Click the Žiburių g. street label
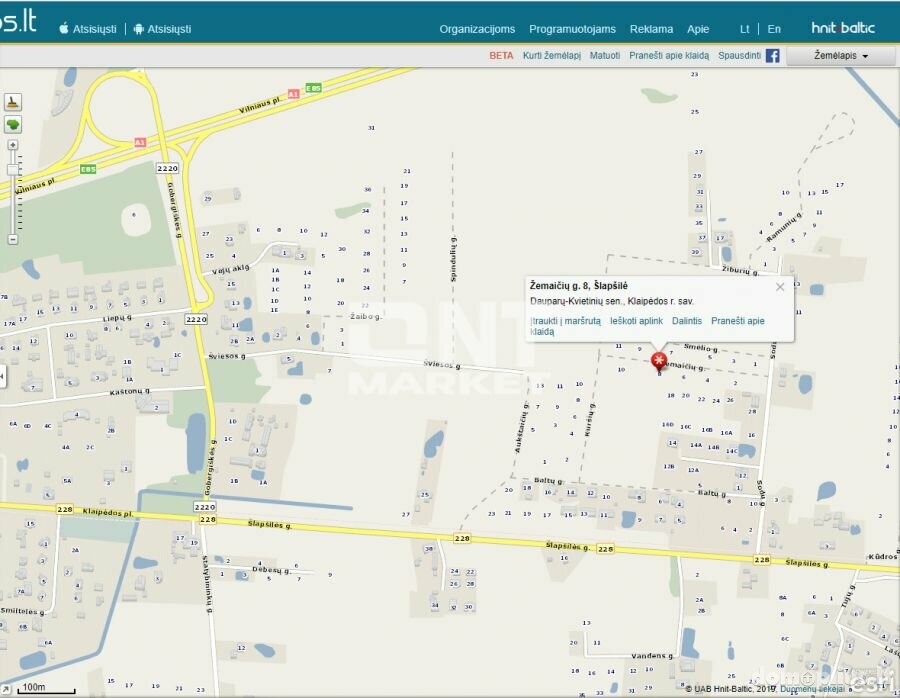Screen dimensions: 900x698 pyautogui.click(x=740, y=270)
